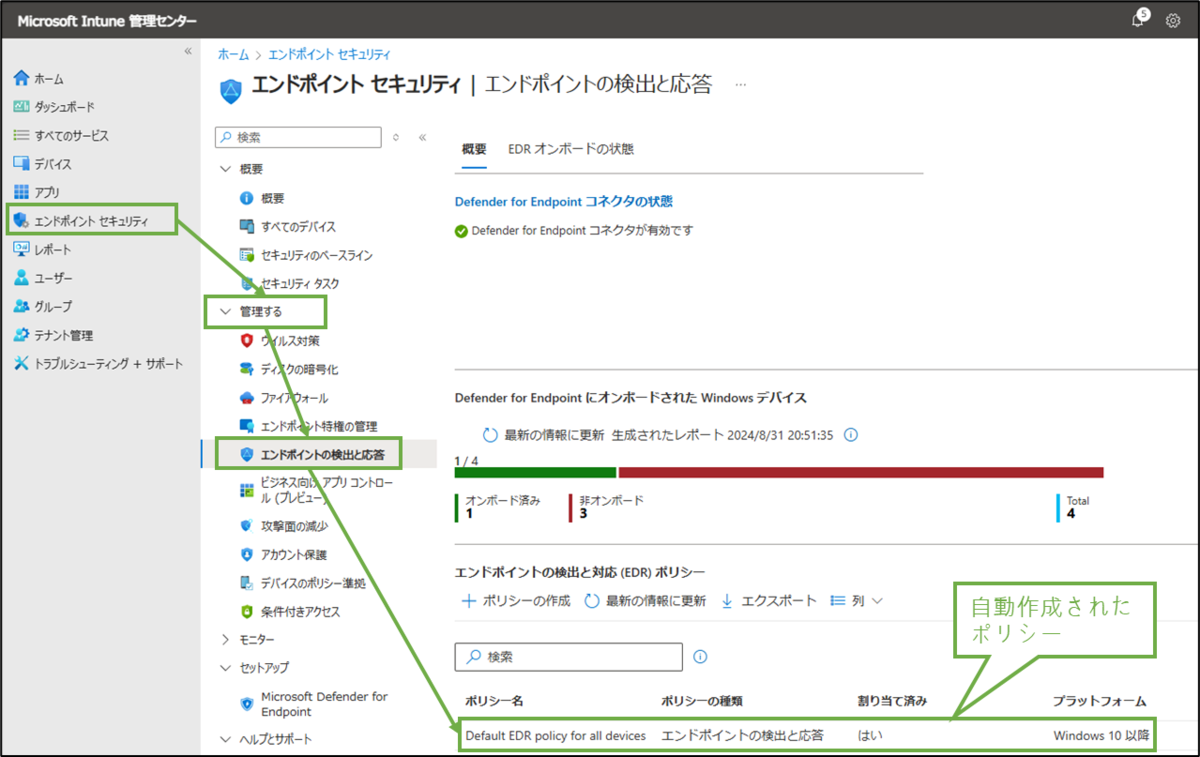Select エンドポイント特権の管理 menu item
Viewport: 1200px width, 757px height.
click(x=319, y=426)
